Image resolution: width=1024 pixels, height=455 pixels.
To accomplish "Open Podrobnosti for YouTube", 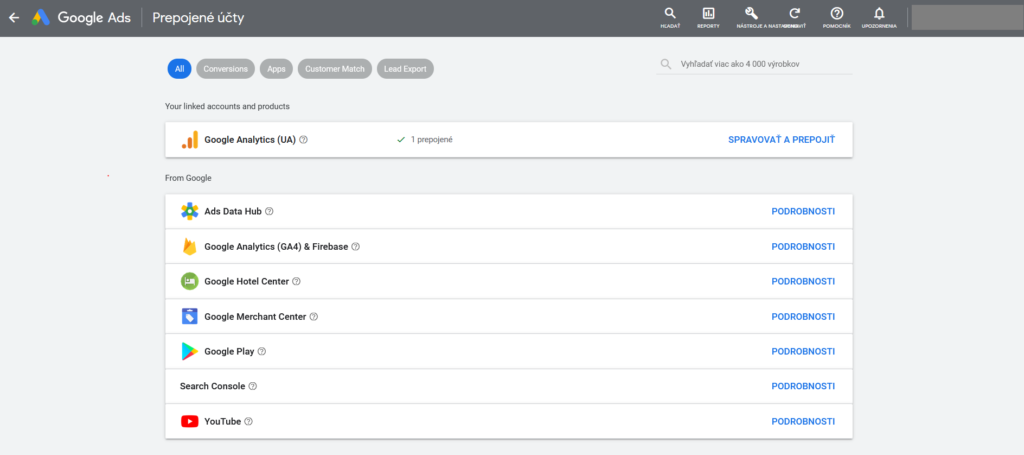I will pyautogui.click(x=803, y=422).
